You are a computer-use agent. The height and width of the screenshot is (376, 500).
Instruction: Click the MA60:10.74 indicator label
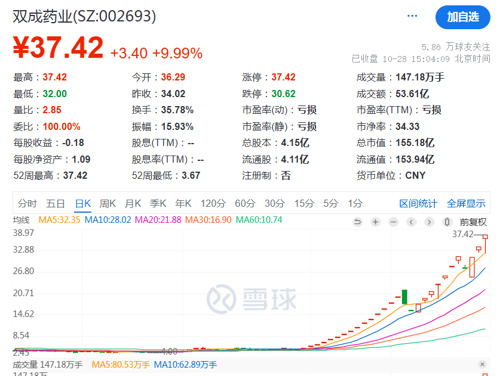[x=259, y=220]
